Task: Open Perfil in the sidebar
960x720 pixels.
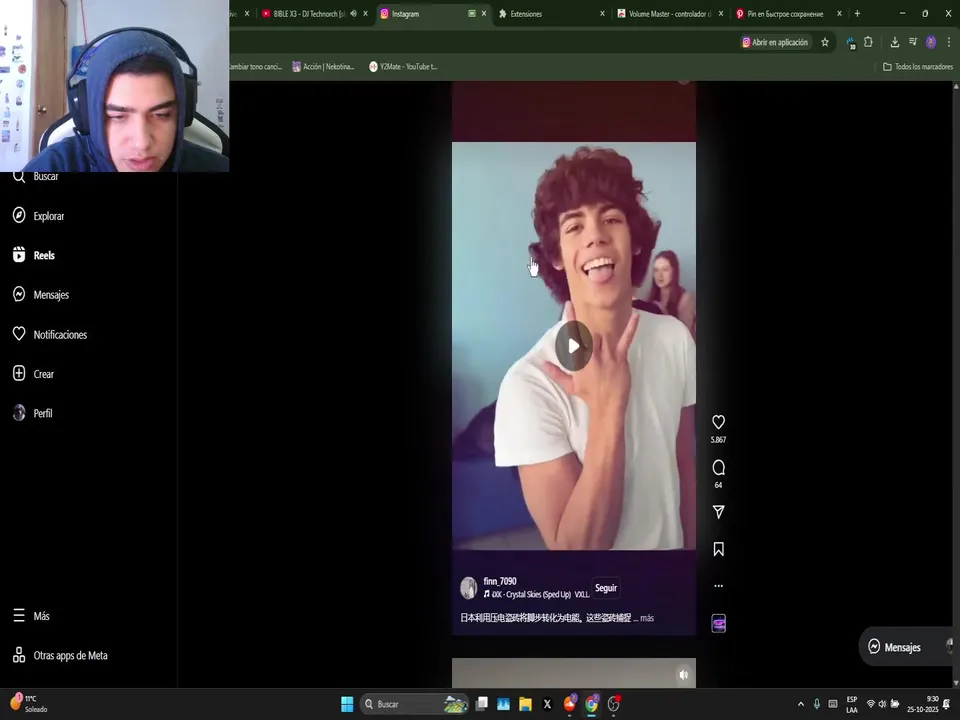Action: point(33,413)
